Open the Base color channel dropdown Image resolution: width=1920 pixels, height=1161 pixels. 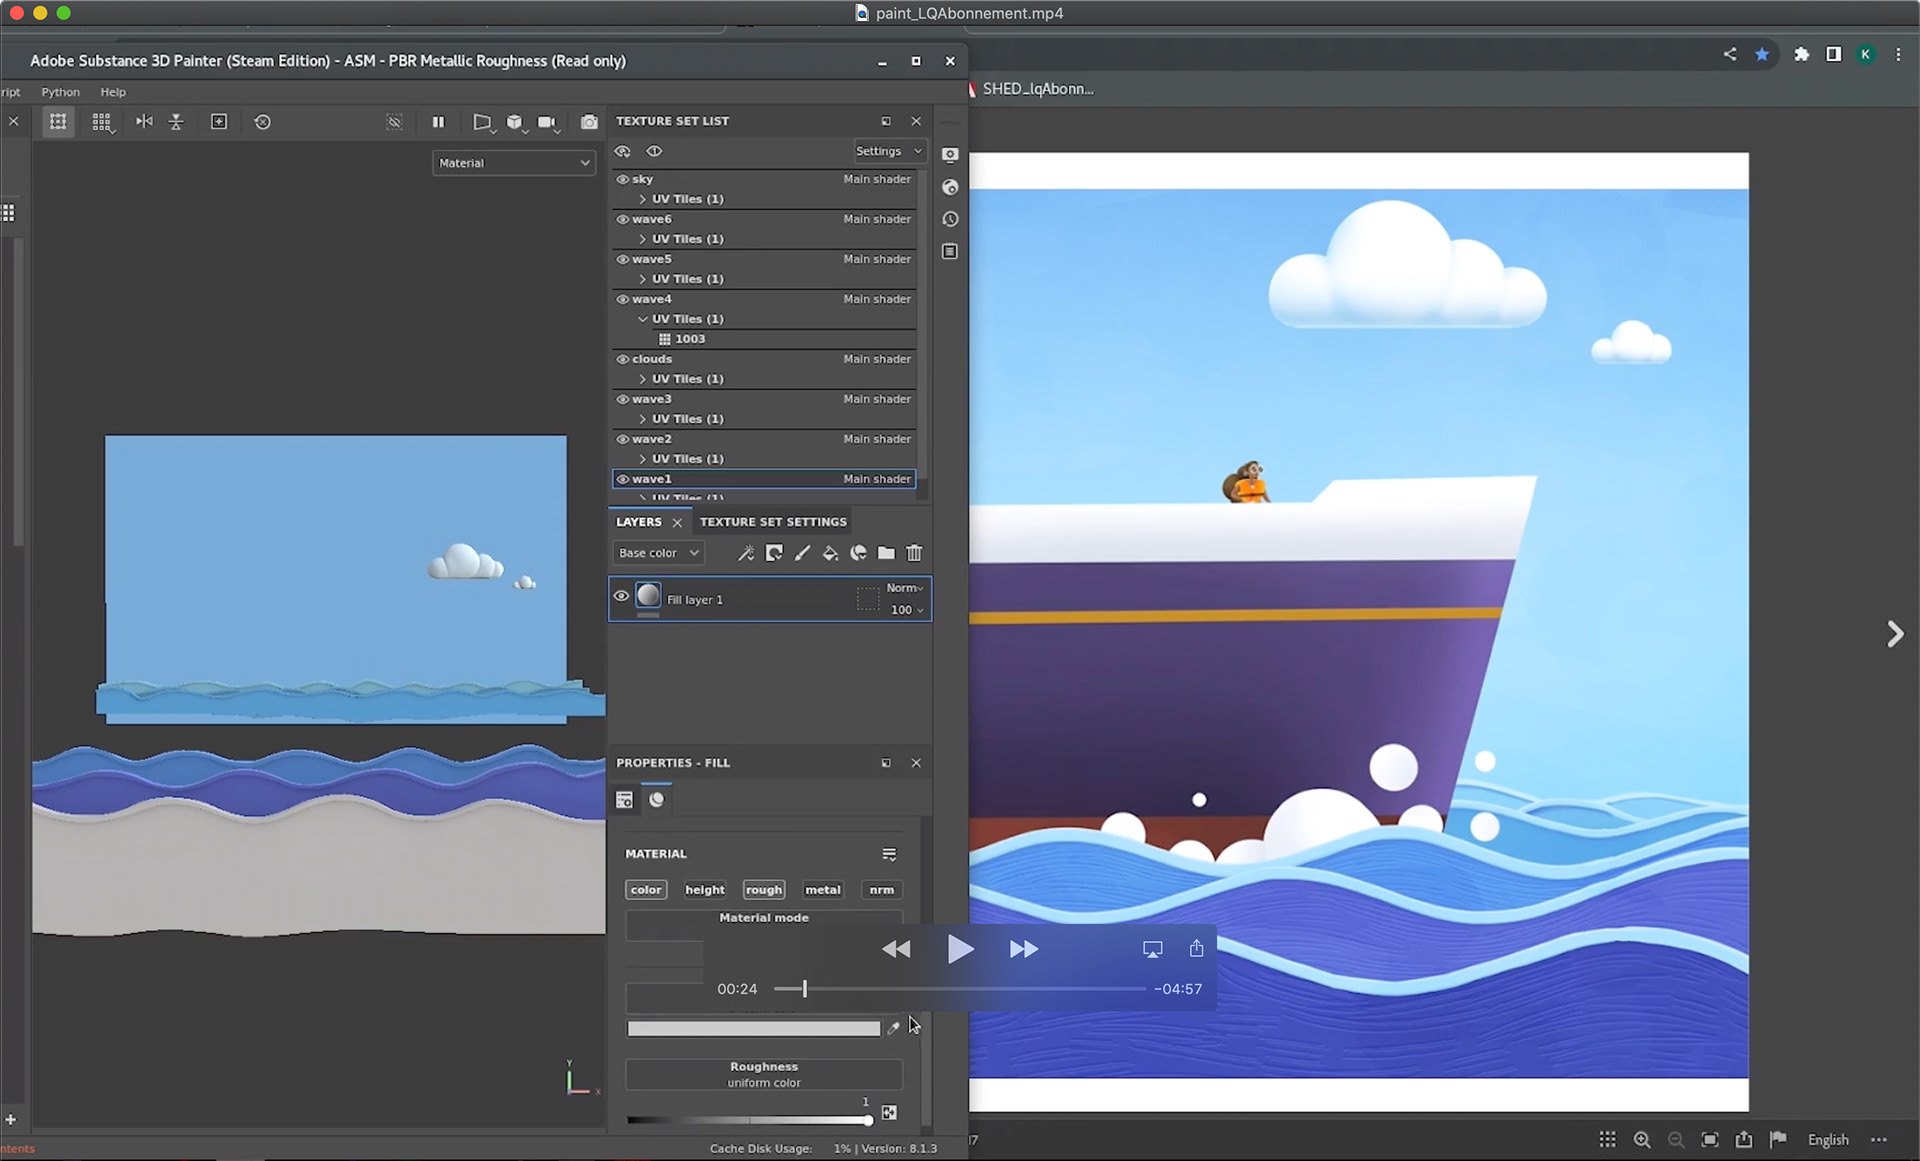pyautogui.click(x=658, y=553)
